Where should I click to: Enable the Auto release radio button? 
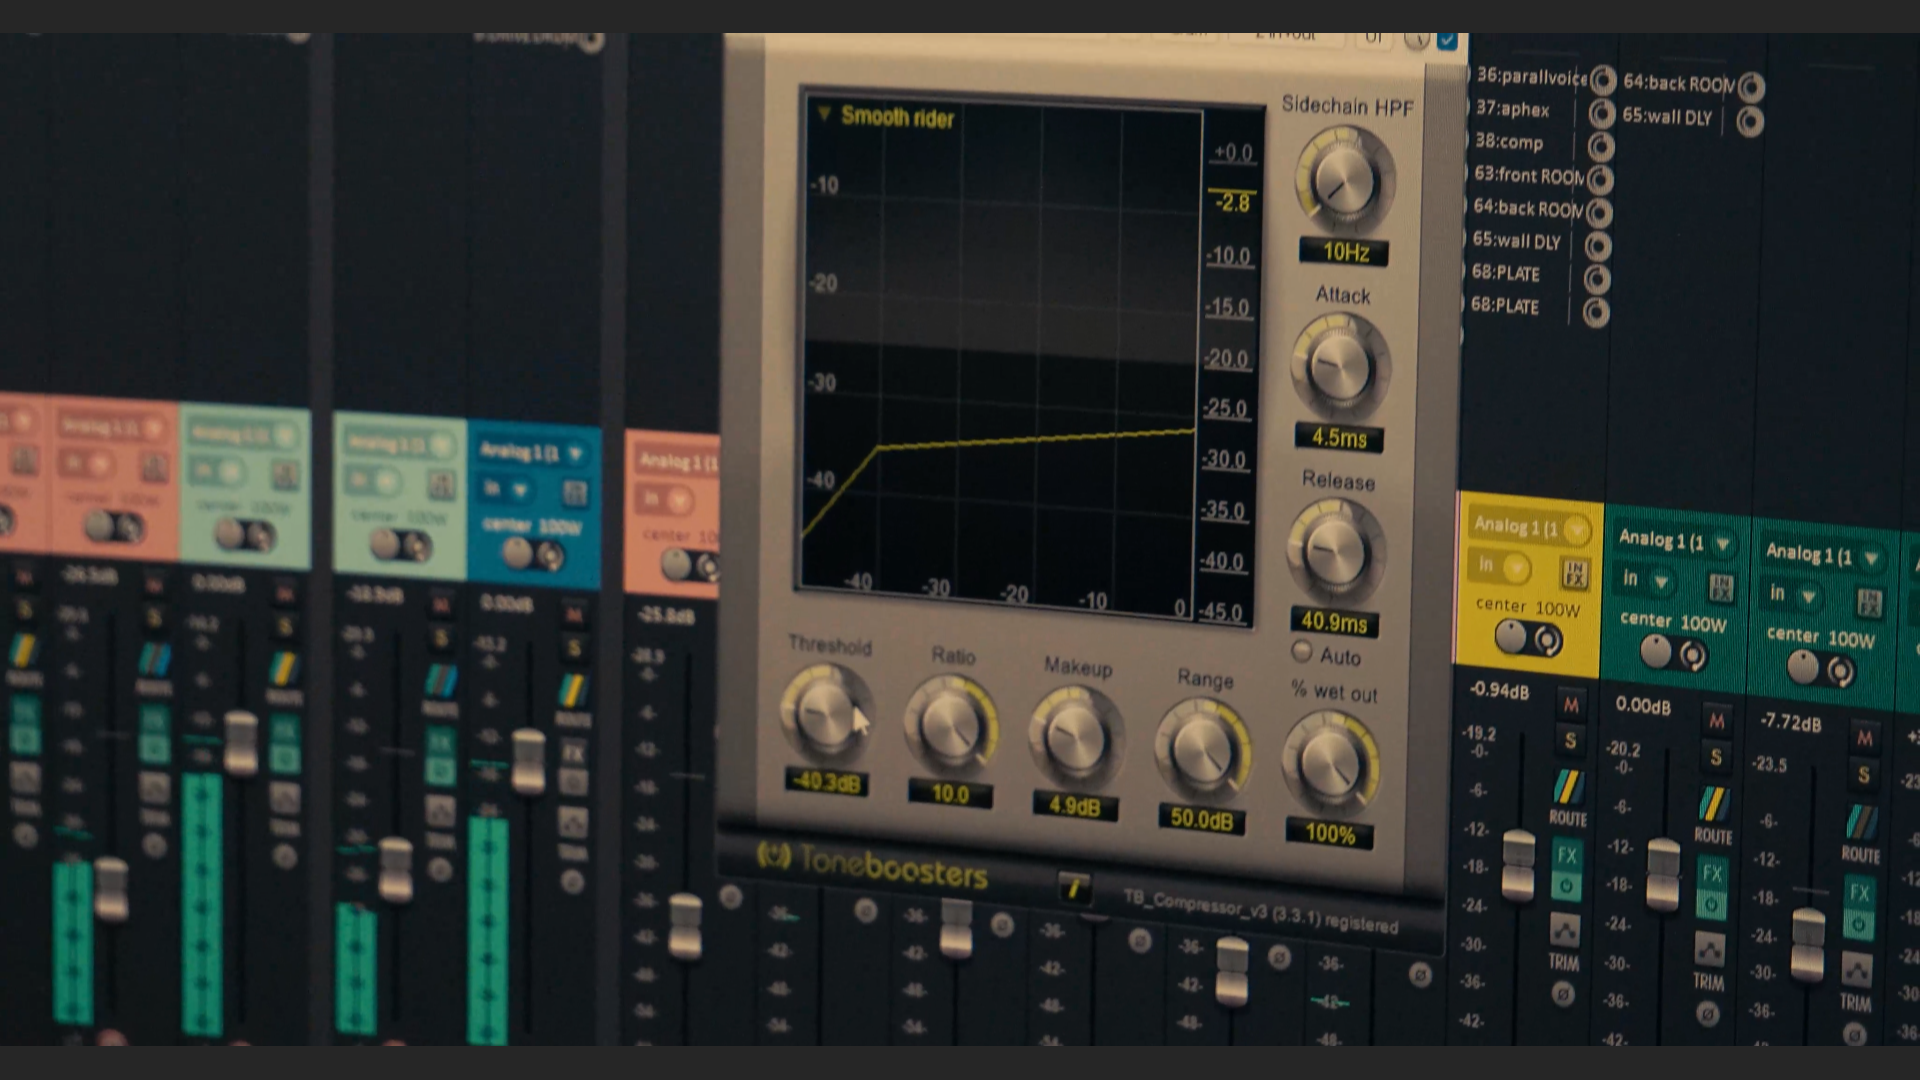click(1301, 651)
